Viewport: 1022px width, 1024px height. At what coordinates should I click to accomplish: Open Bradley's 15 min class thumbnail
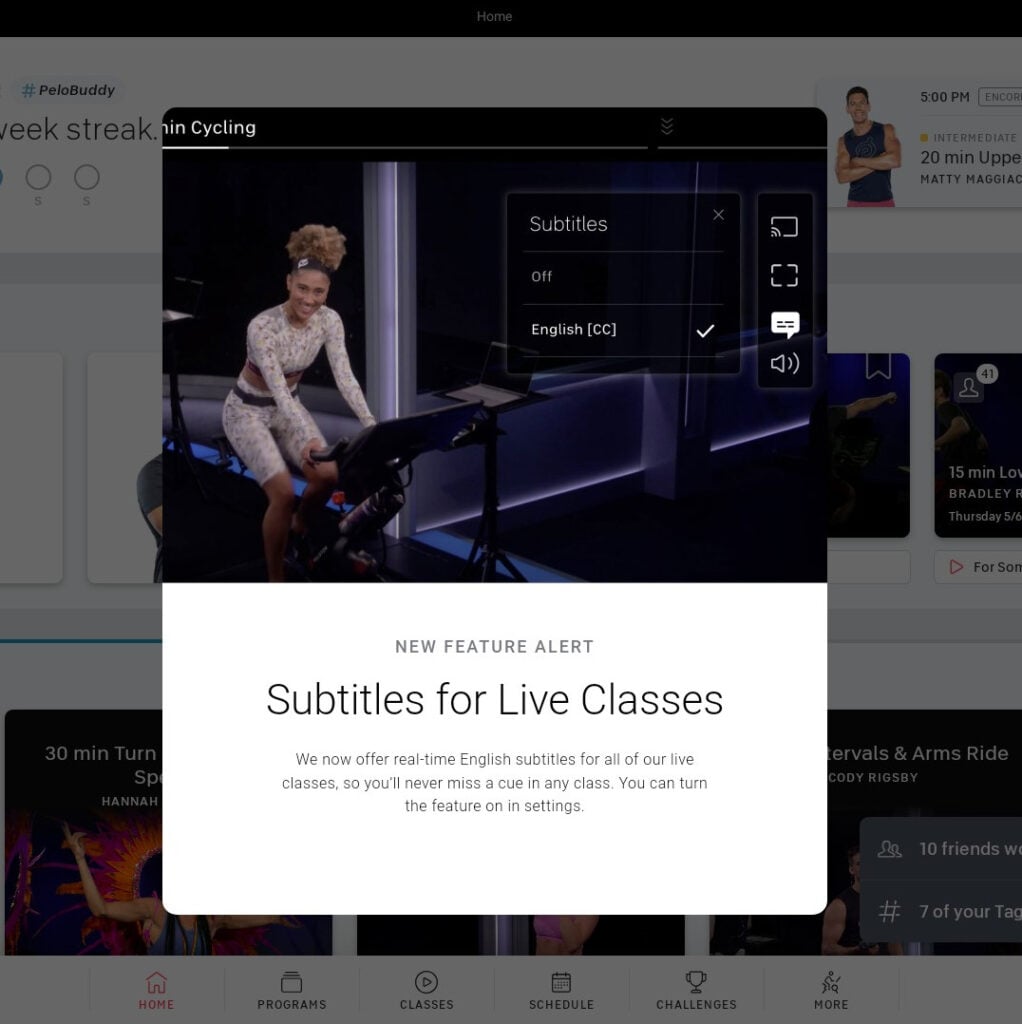click(x=985, y=445)
